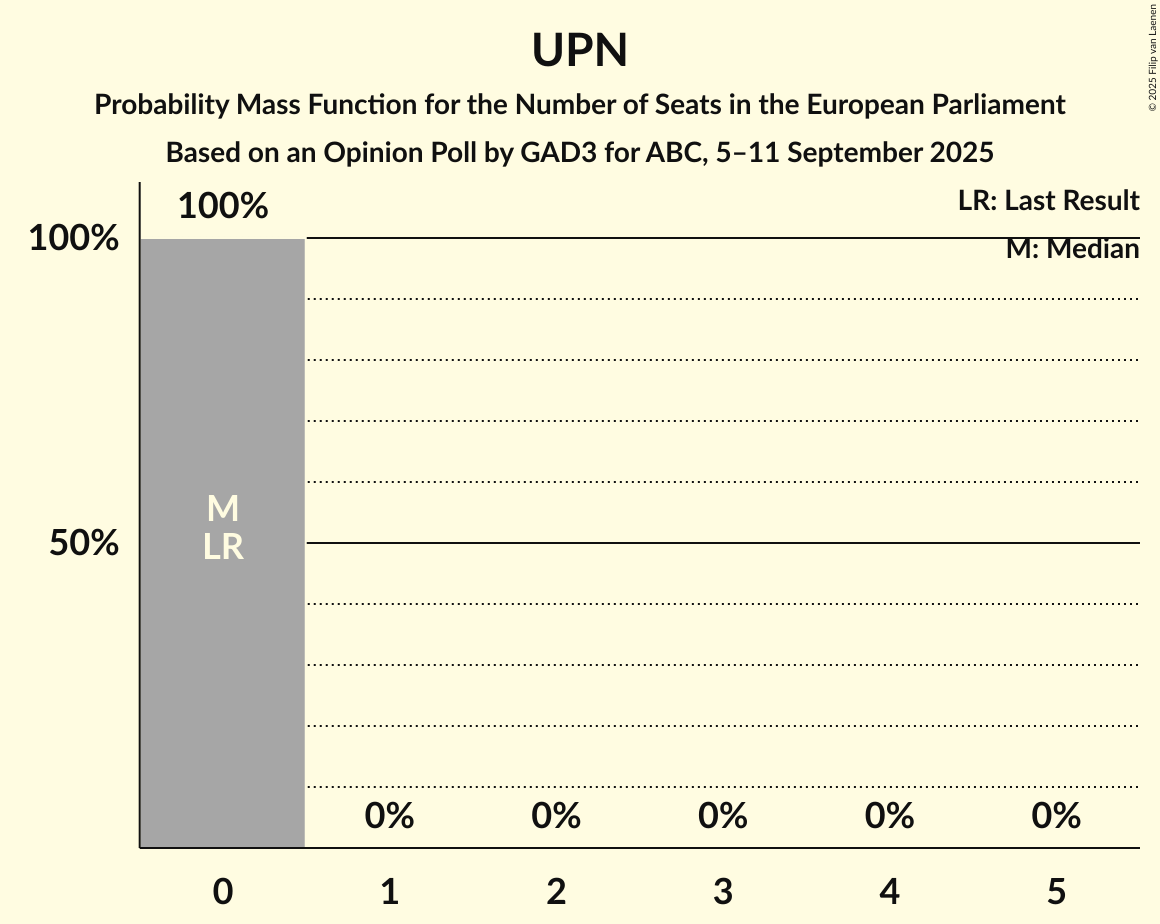Click the 0% label above seat 2
This screenshot has width=1160, height=924.
pyautogui.click(x=556, y=816)
